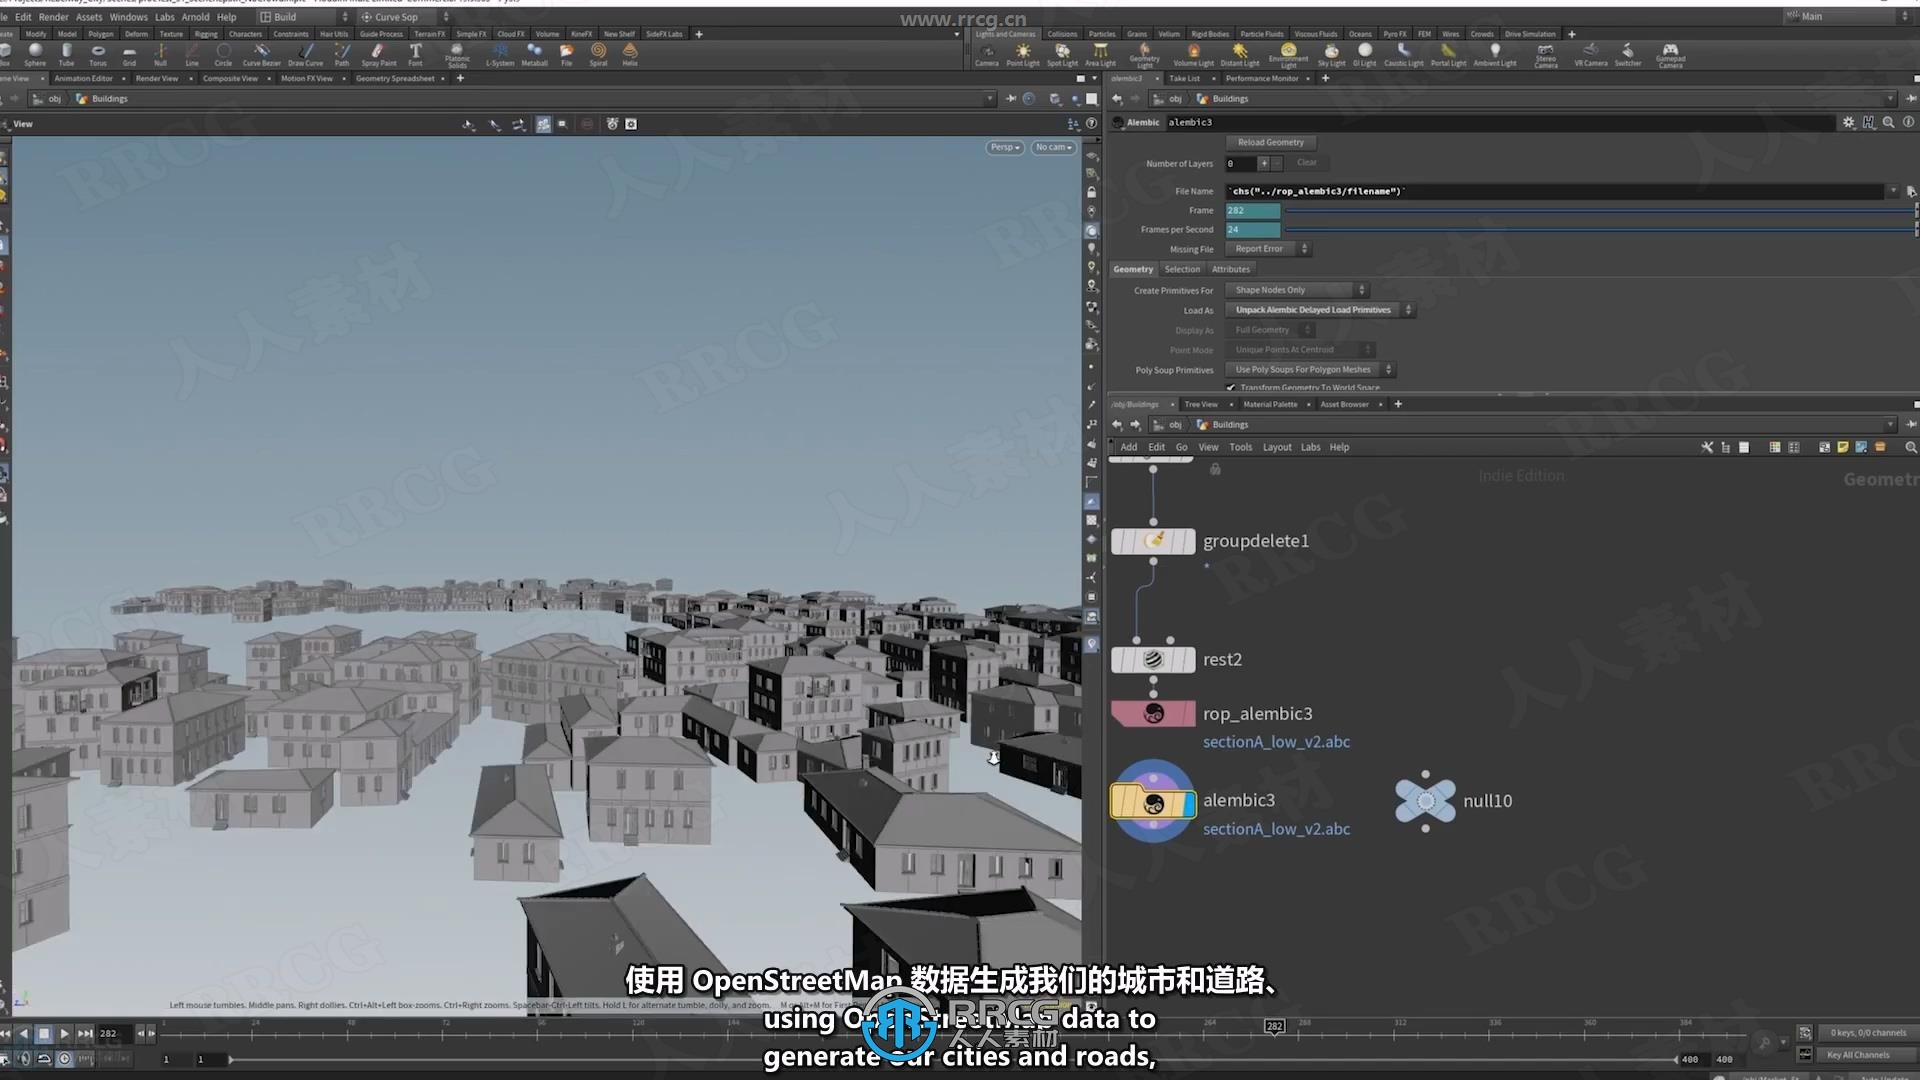Image resolution: width=1920 pixels, height=1080 pixels.
Task: Open the Render menu
Action: click(54, 17)
